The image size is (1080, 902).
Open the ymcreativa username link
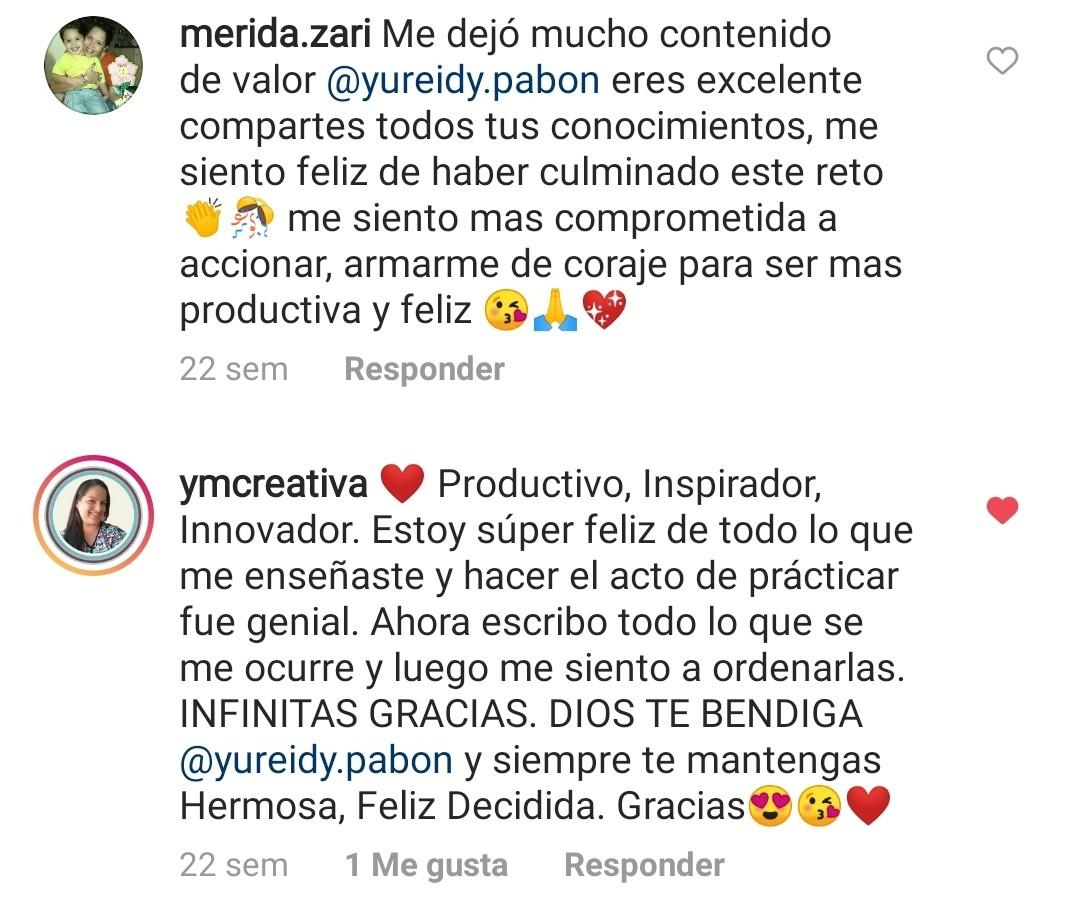point(273,484)
